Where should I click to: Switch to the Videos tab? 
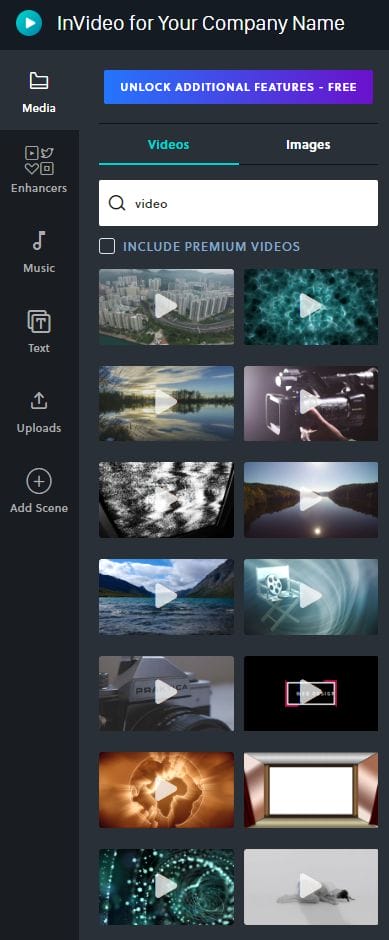pos(168,144)
